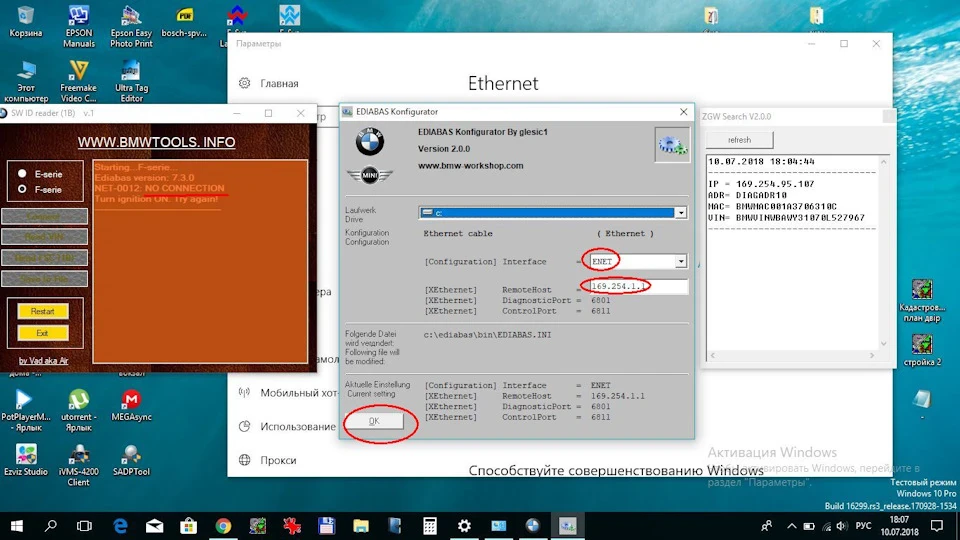This screenshot has height=540, width=960.
Task: Click the gears icon in EDIABAS Konfigurator
Action: (672, 144)
